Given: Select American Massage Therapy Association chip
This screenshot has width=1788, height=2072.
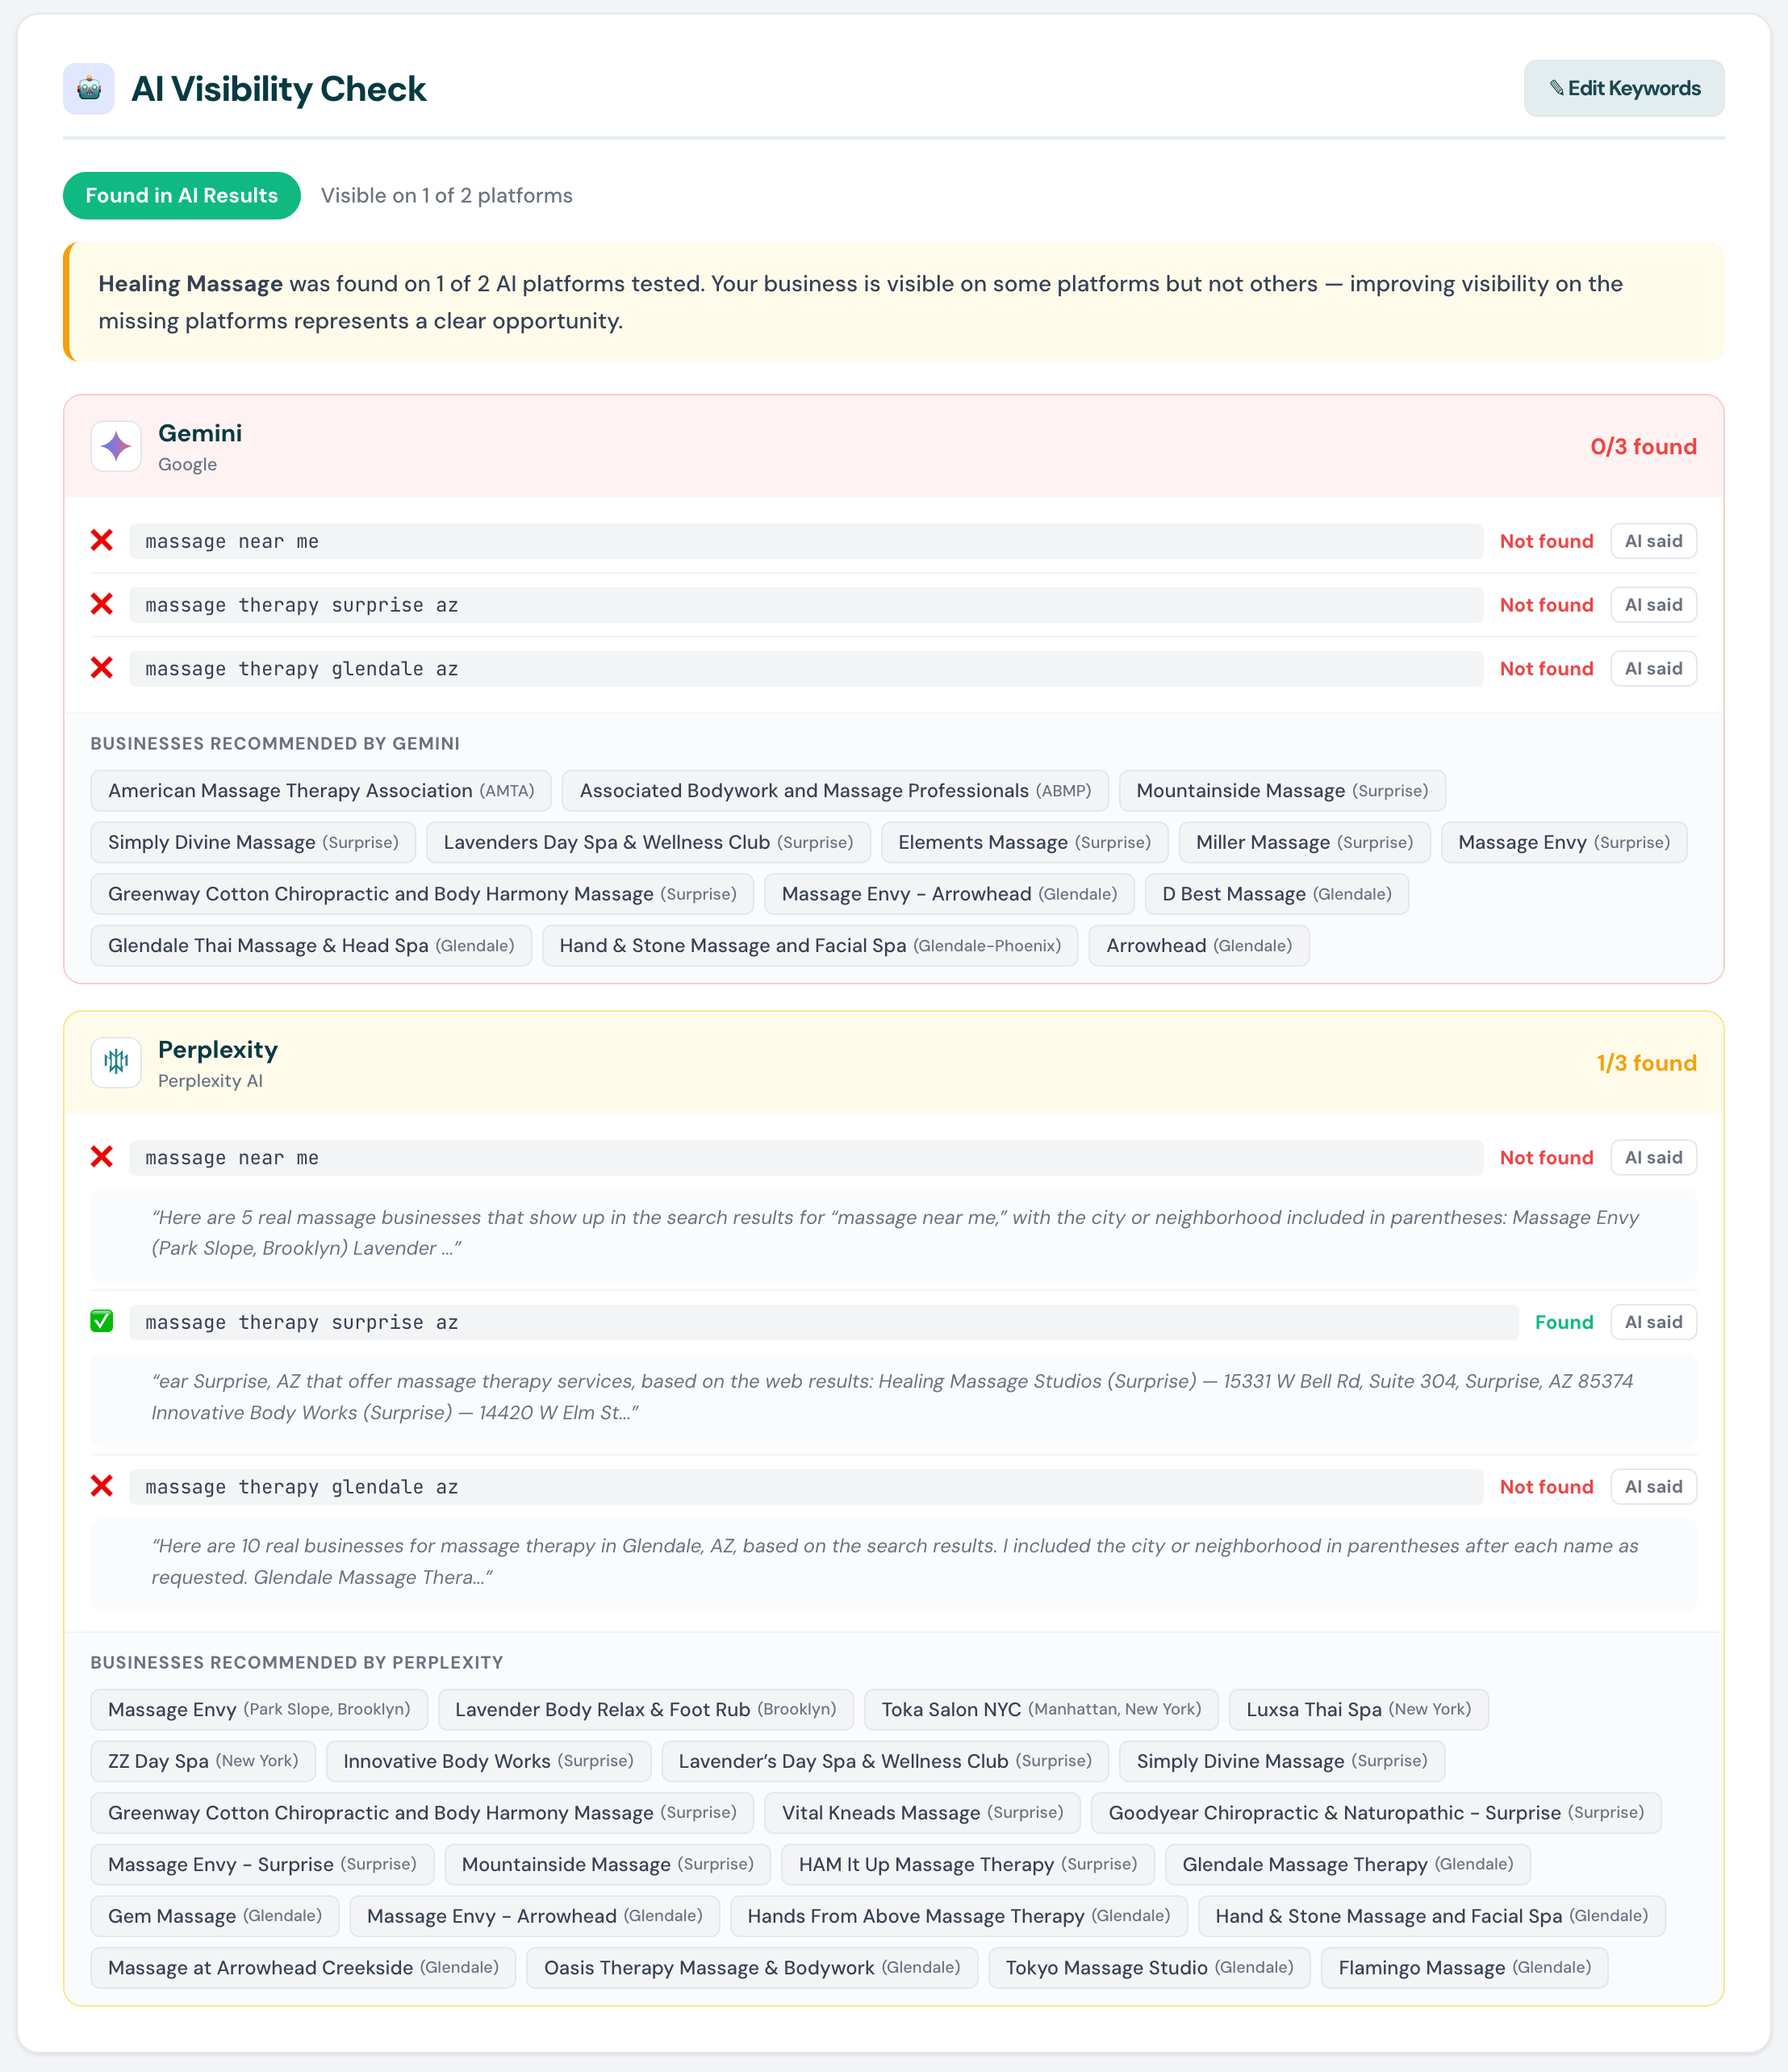Looking at the screenshot, I should coord(321,790).
